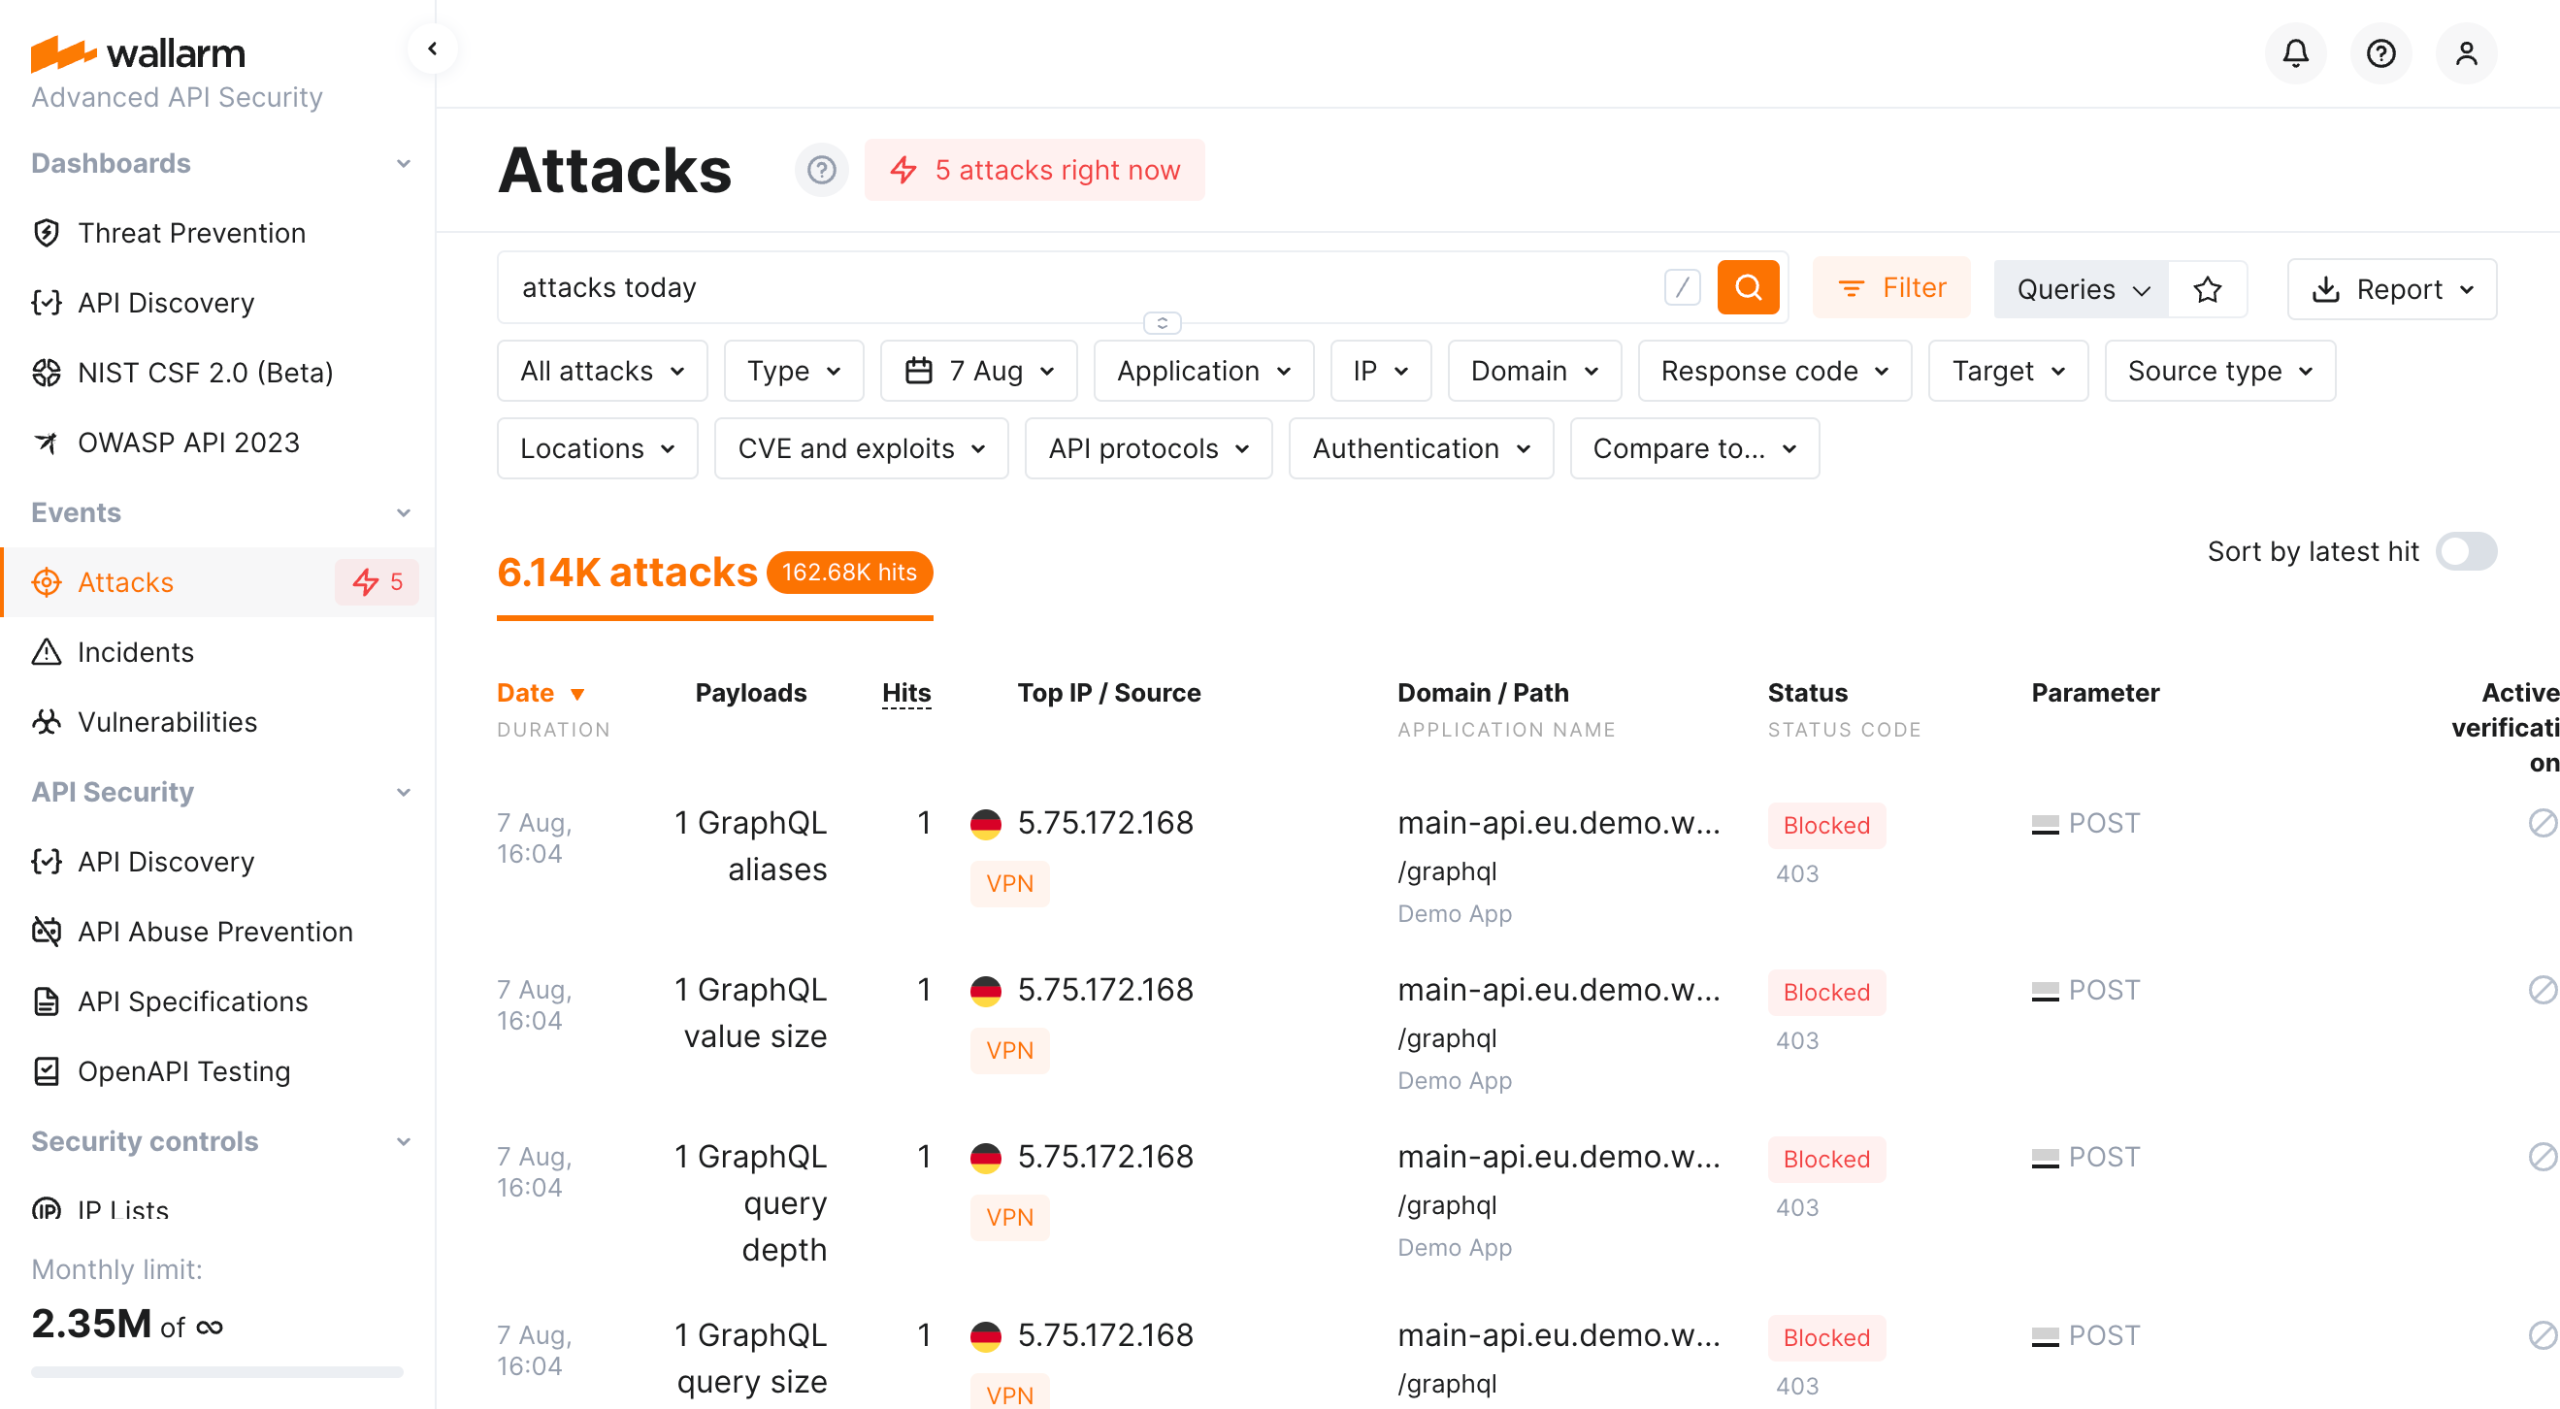Open the Response code dropdown
Screen dimensions: 2560x1409
[1774, 371]
